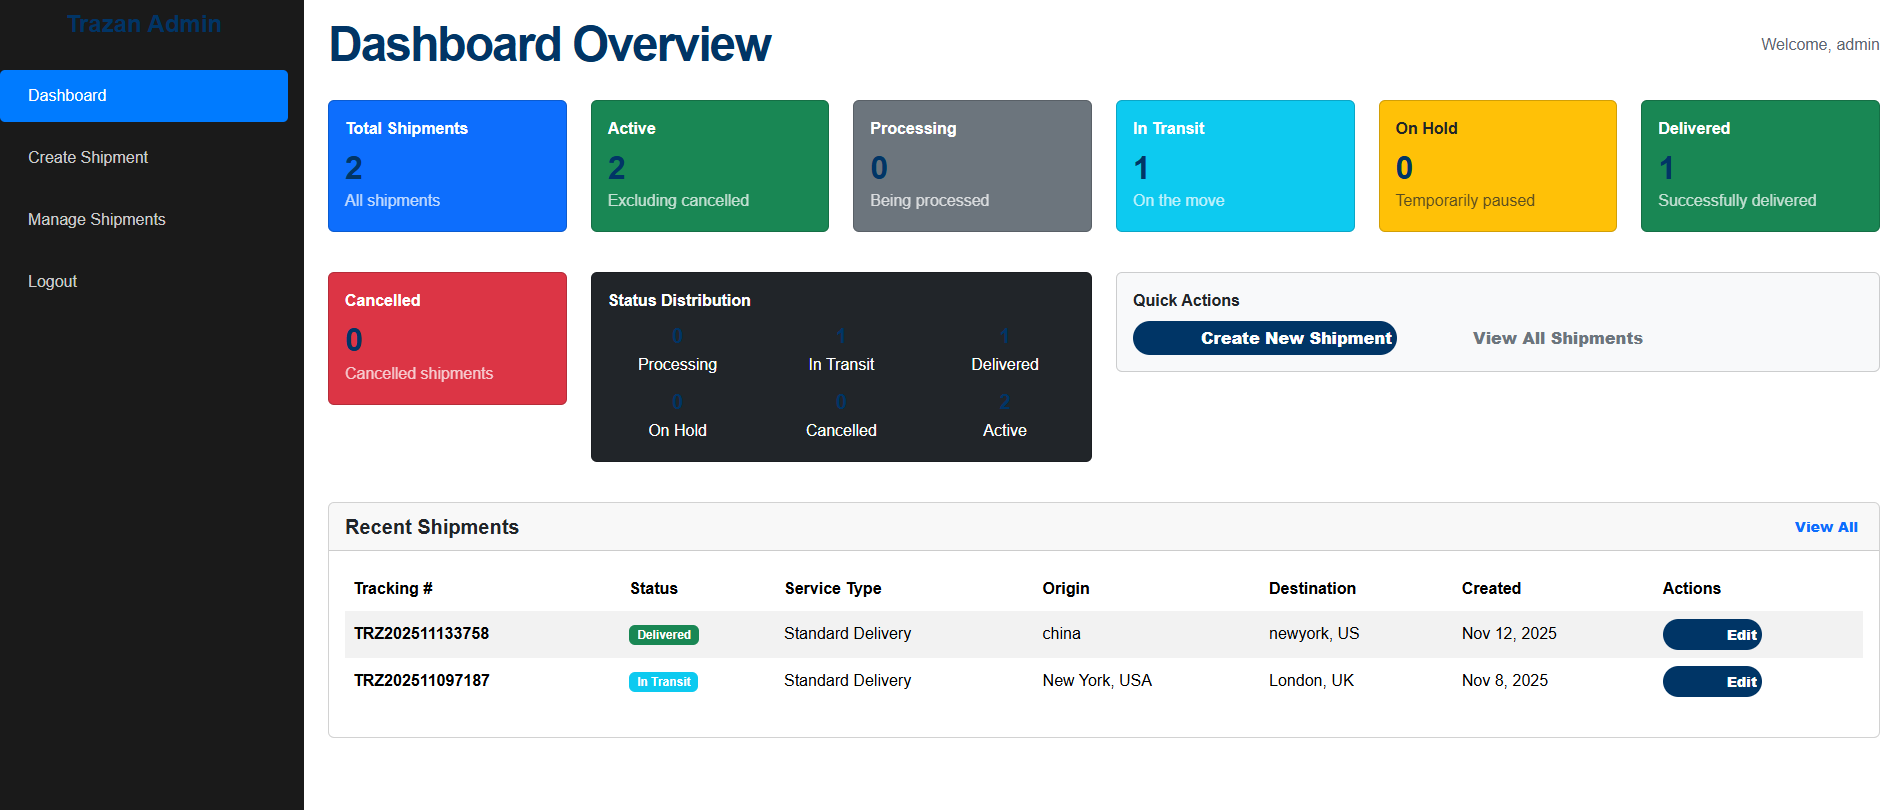Click the Tracking # column header
Screen dimensions: 1885x810
(x=393, y=589)
